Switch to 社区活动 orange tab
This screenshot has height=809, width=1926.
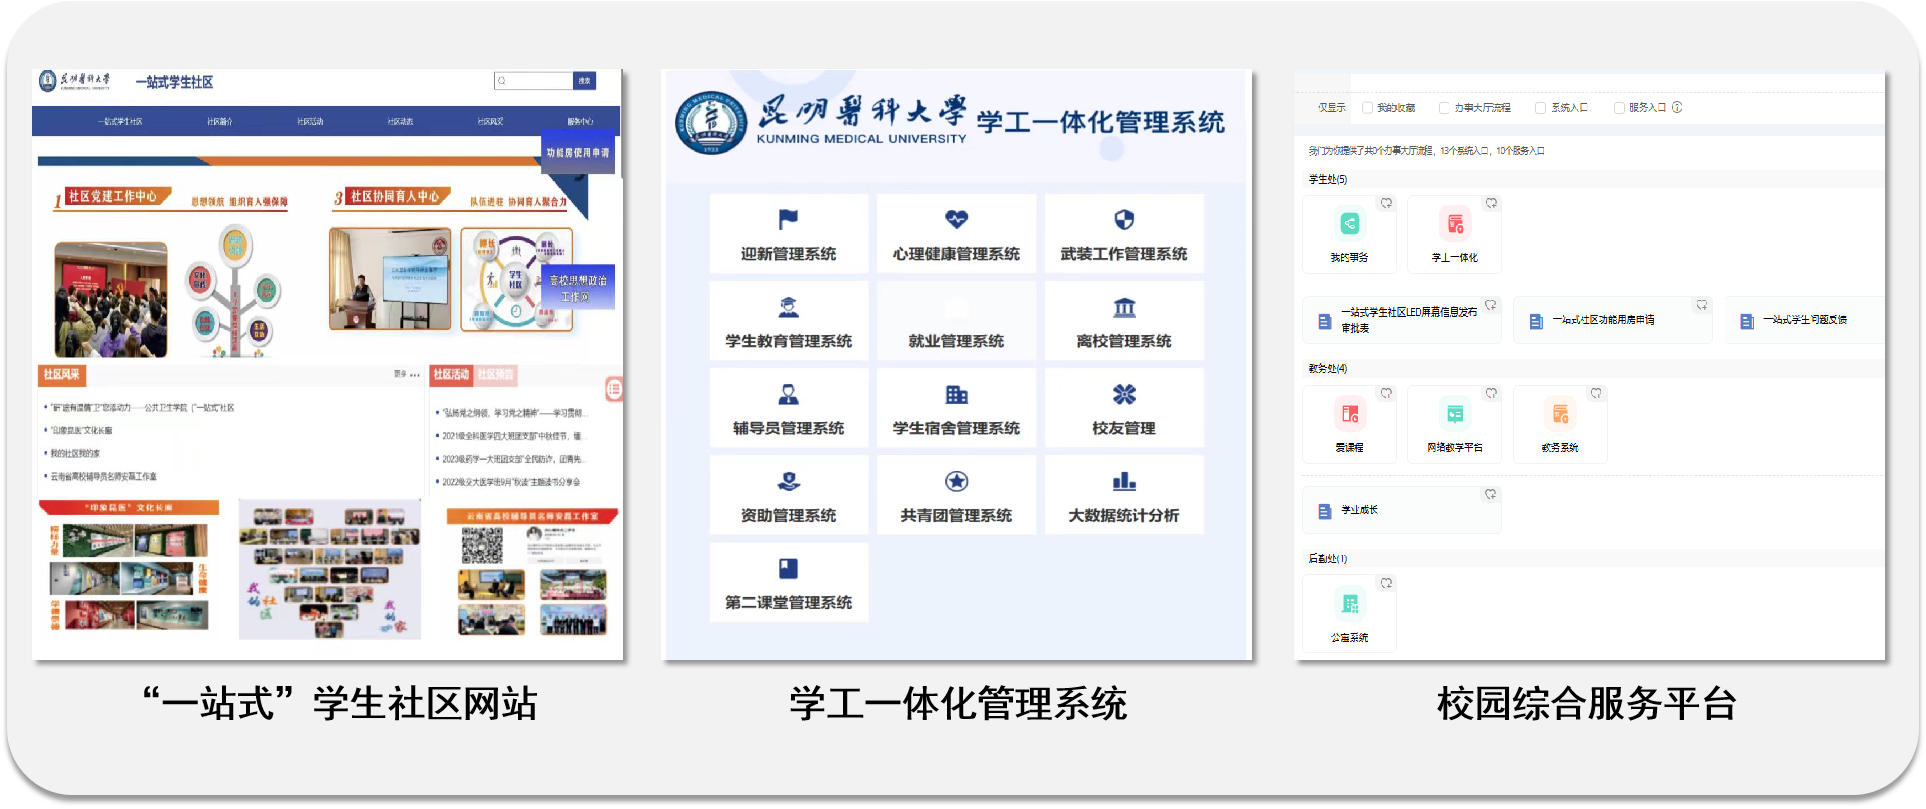coord(451,375)
